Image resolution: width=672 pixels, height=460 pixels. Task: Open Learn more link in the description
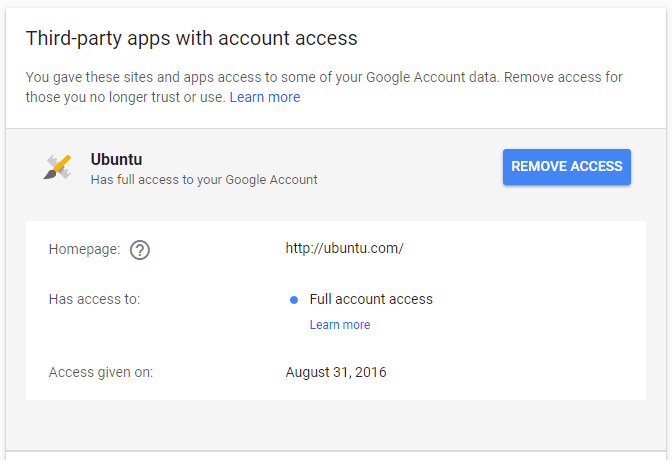[x=264, y=97]
